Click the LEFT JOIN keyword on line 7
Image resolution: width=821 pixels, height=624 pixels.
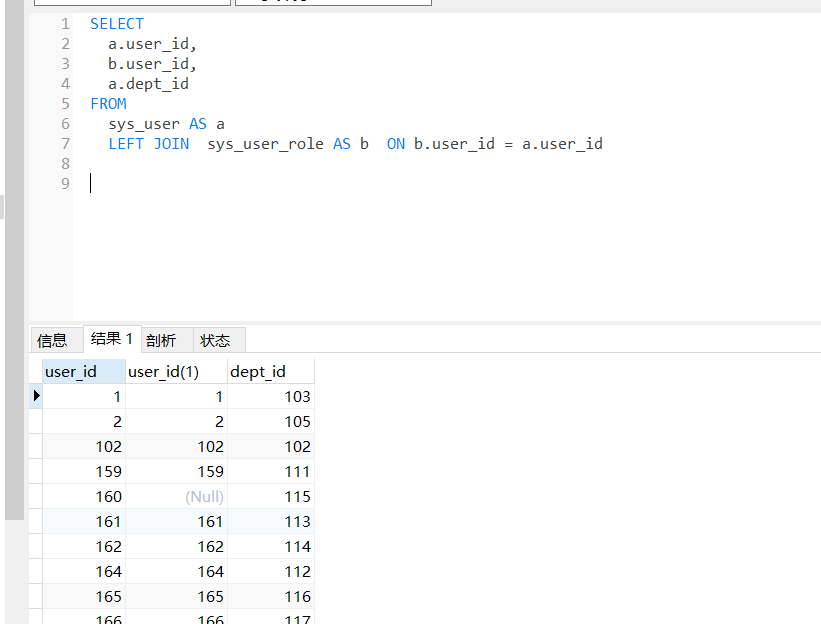pos(148,144)
